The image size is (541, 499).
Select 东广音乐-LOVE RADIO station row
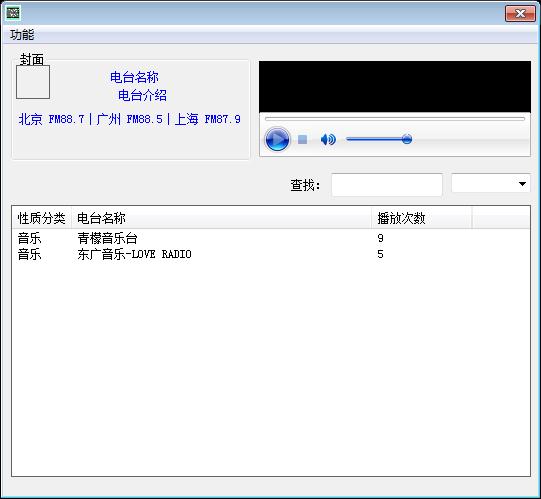tap(270, 254)
